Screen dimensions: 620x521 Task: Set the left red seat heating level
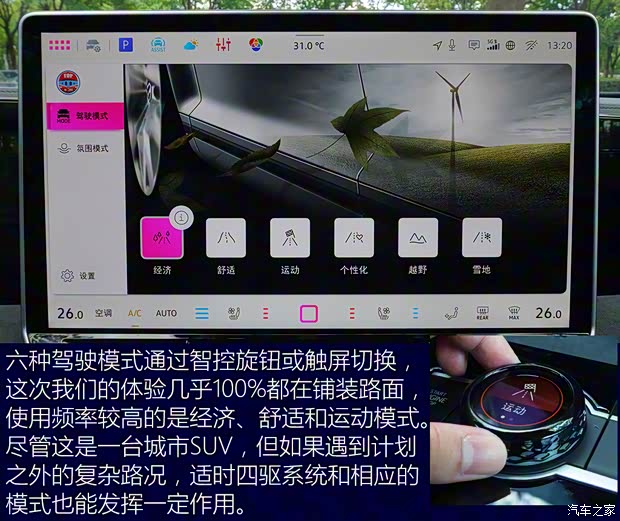click(266, 313)
